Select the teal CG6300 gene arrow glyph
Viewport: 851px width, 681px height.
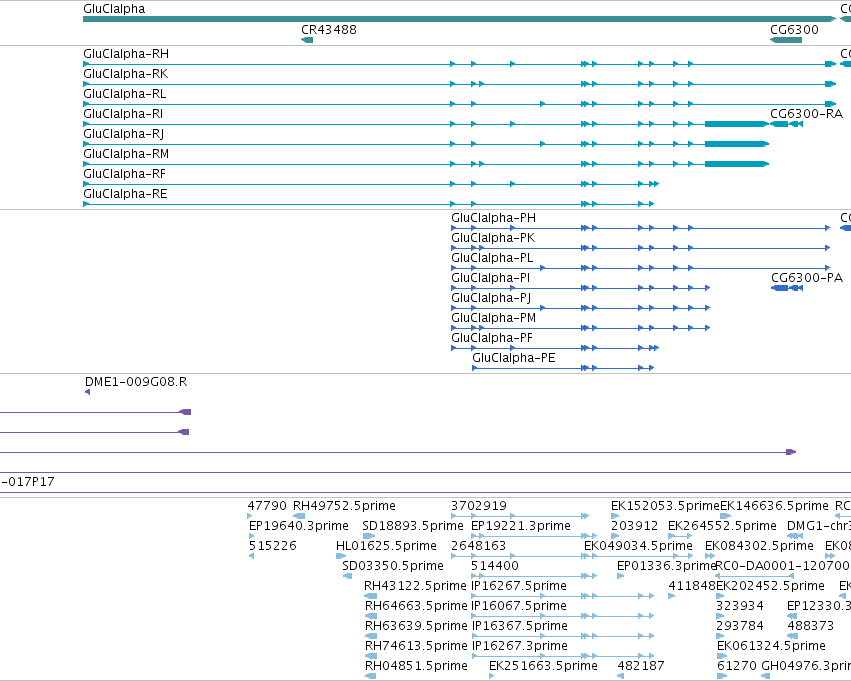[786, 40]
